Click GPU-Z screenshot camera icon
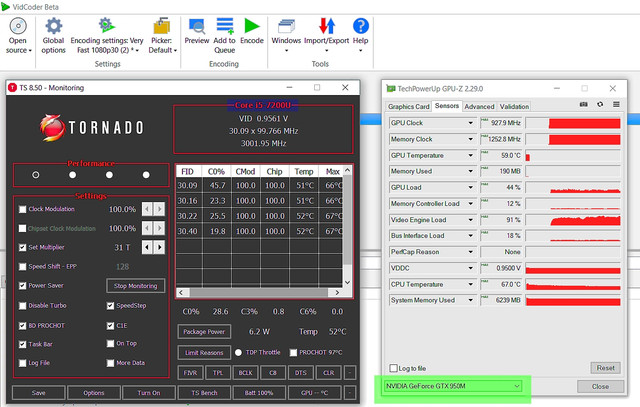The height and width of the screenshot is (407, 640). click(x=584, y=105)
